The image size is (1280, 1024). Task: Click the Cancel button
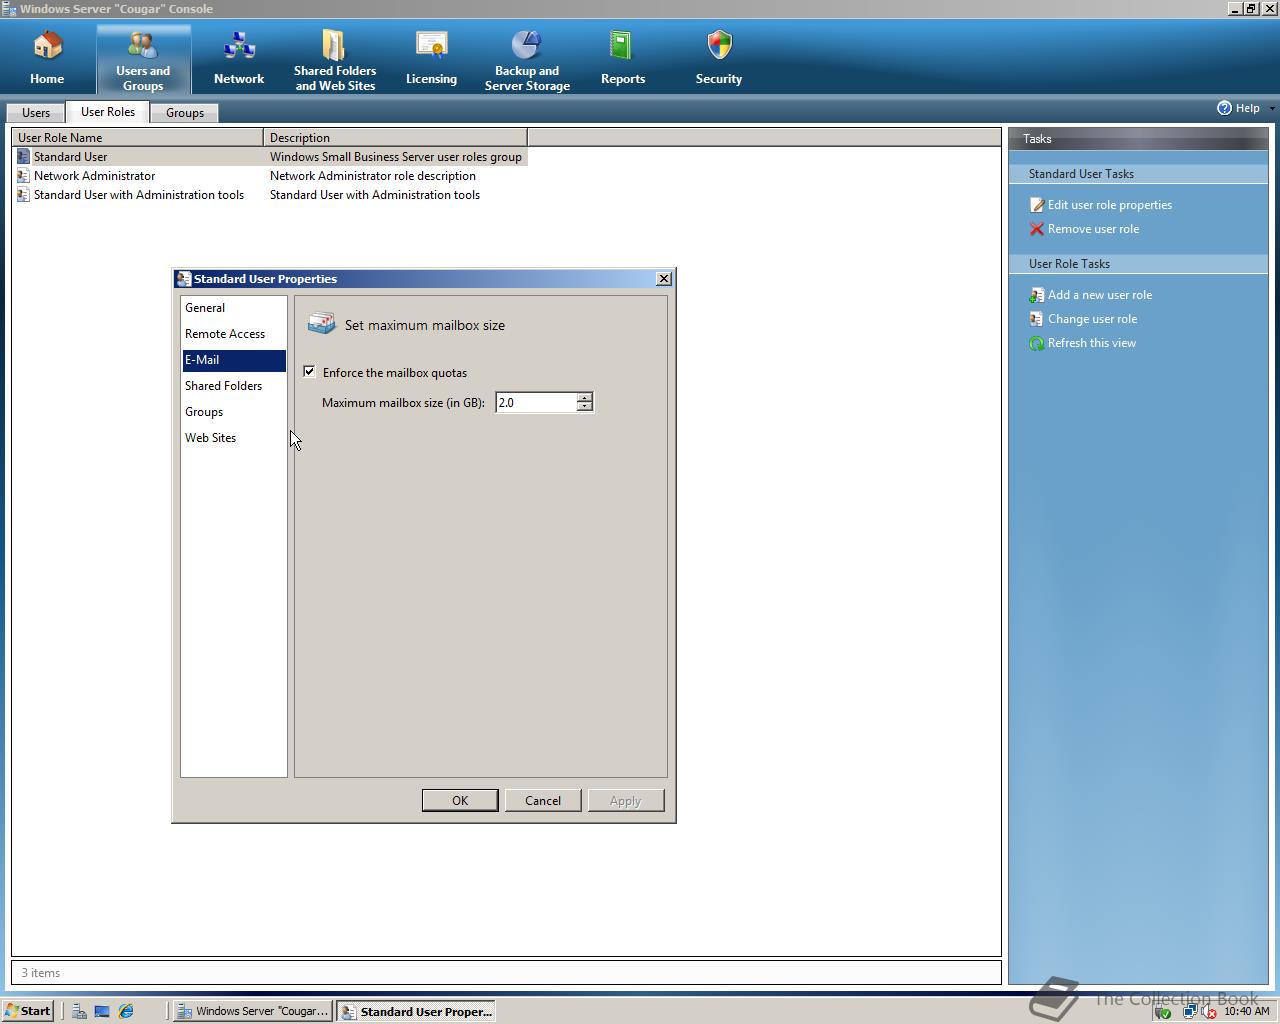[543, 800]
